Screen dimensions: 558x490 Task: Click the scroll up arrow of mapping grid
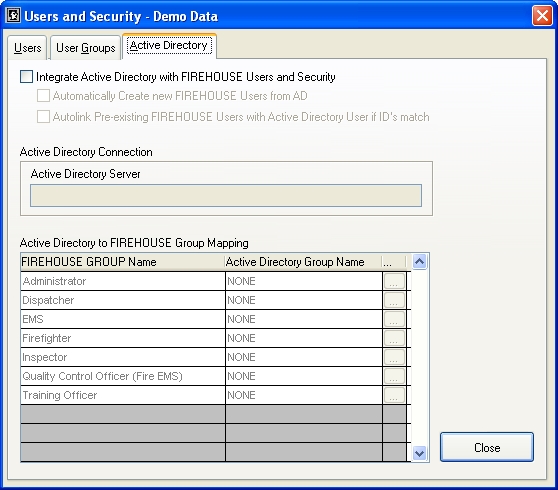(420, 262)
